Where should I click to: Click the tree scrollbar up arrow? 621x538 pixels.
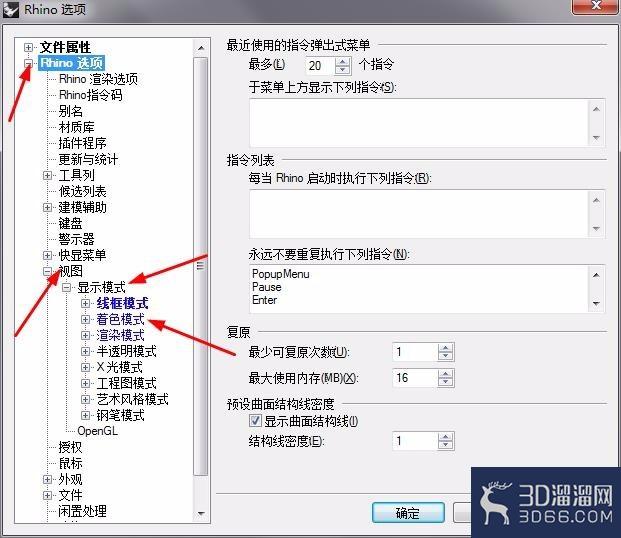tap(201, 48)
